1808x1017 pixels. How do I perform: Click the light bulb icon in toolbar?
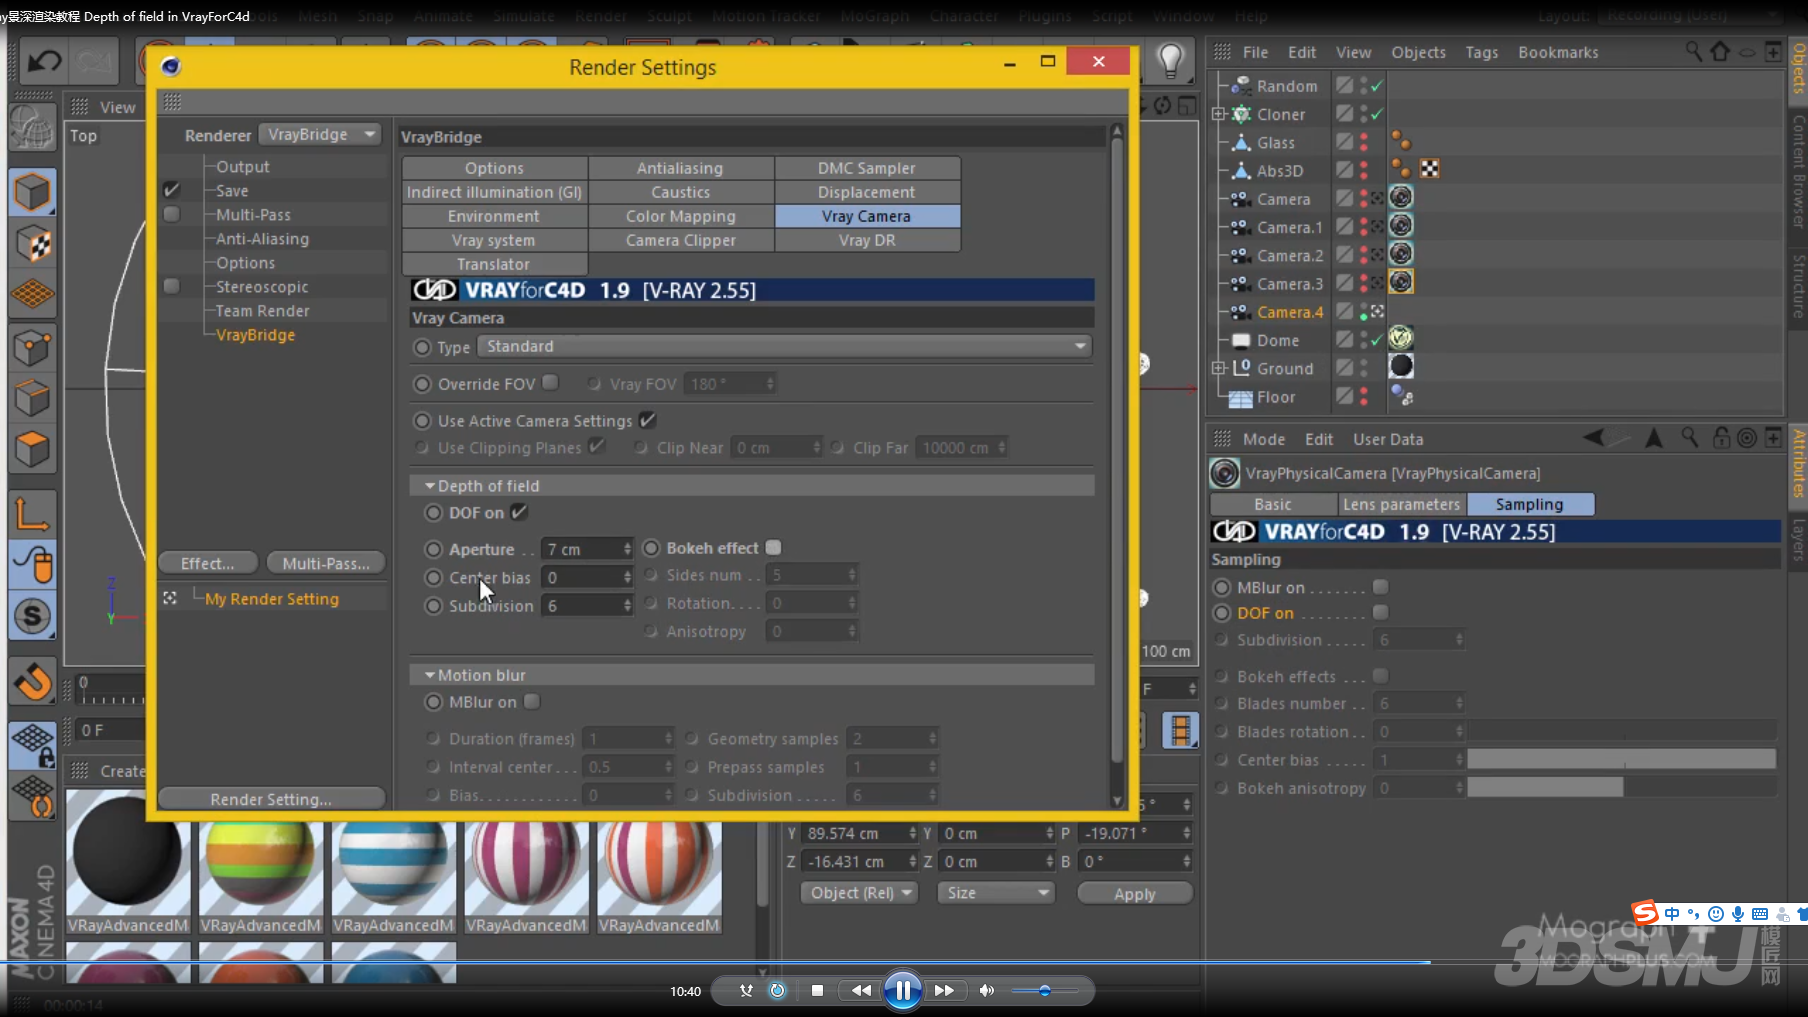click(1170, 61)
